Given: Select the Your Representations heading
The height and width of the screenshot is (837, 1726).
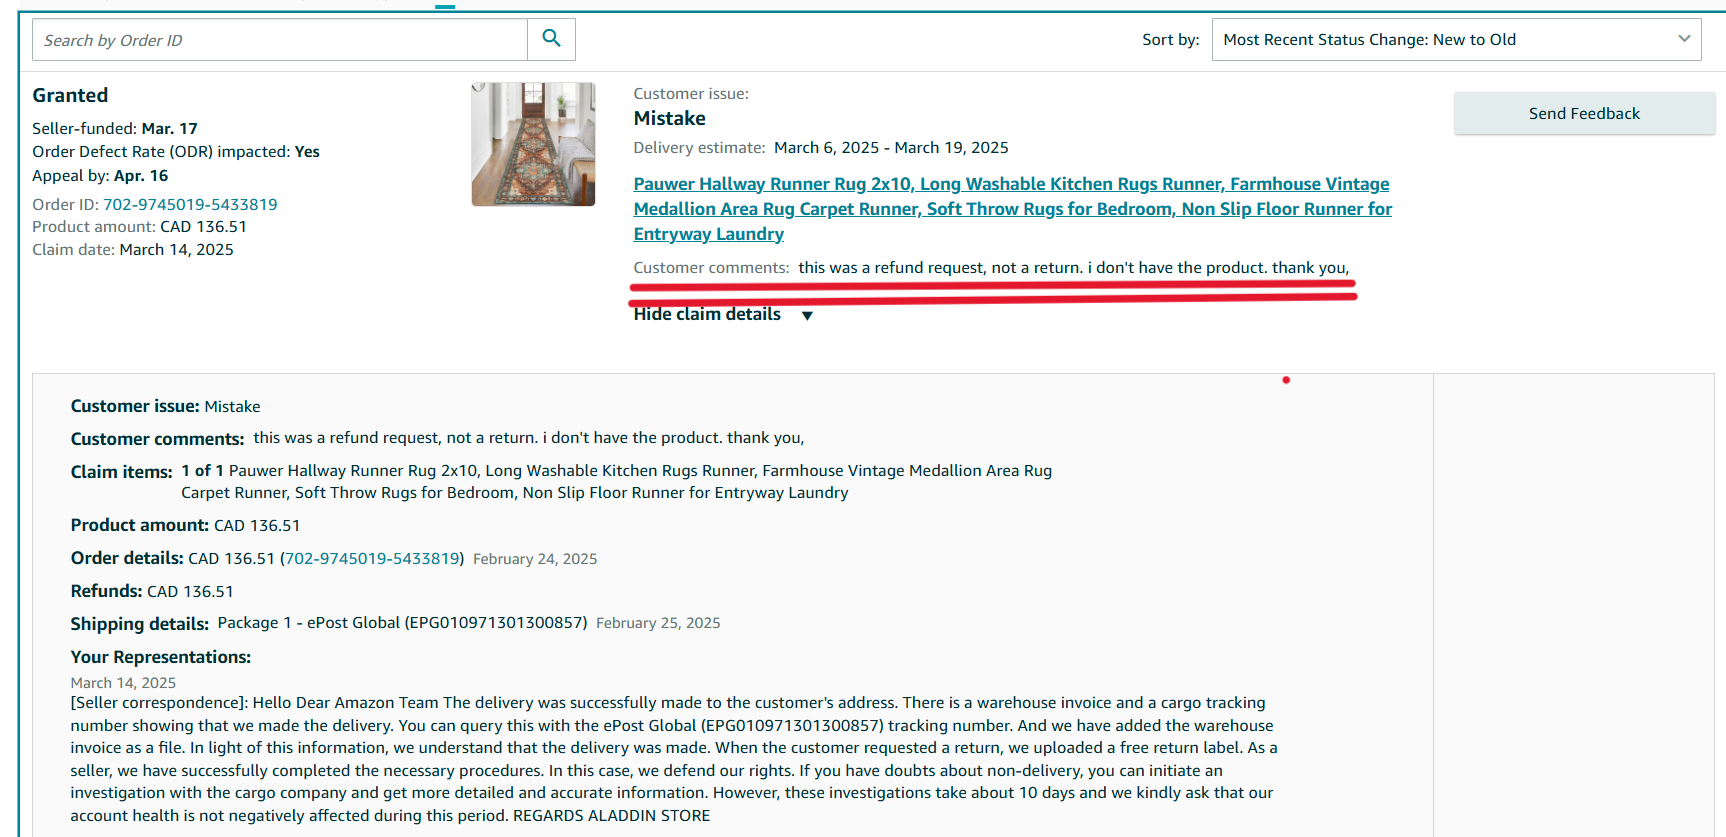Looking at the screenshot, I should click(x=161, y=657).
